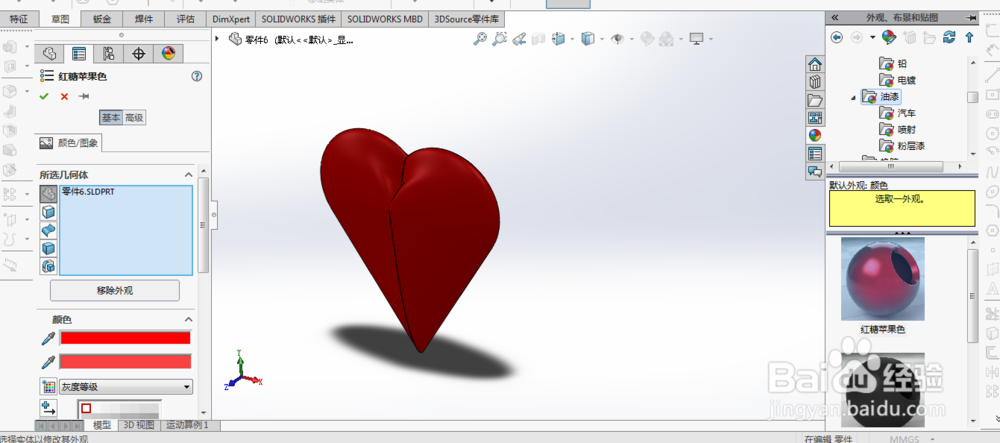The image size is (1000, 443).
Task: Click the 移除外观 button
Action: click(115, 291)
